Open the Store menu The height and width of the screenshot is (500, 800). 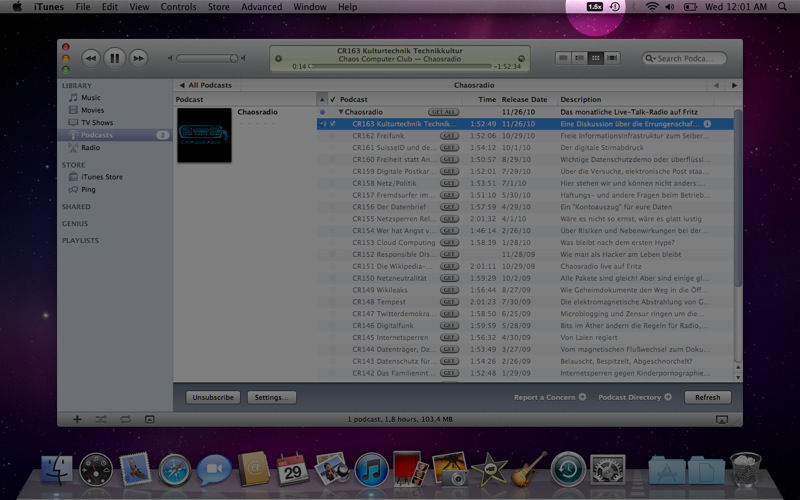219,7
